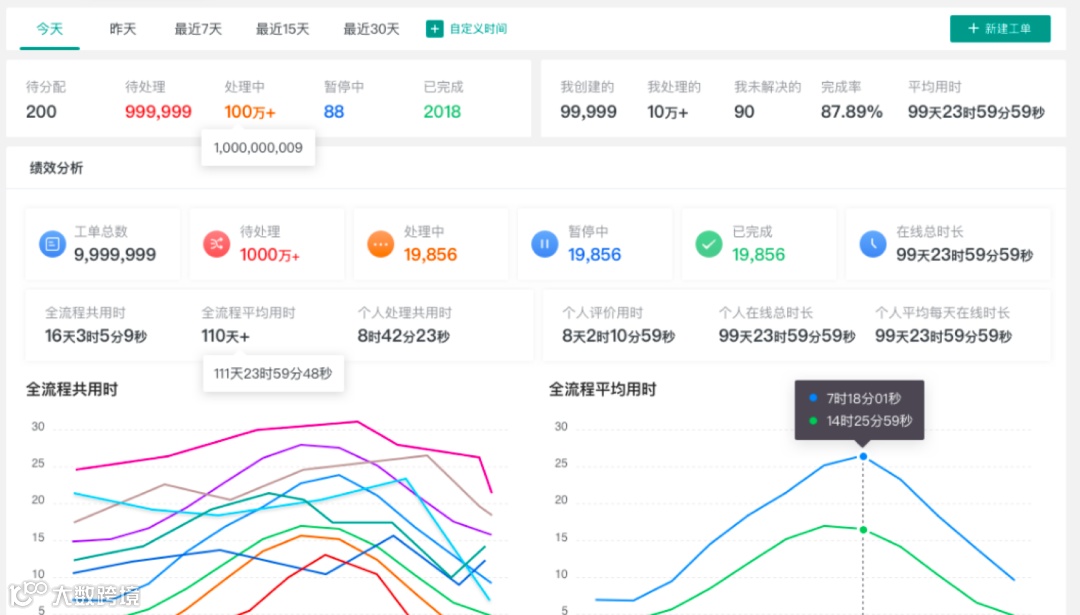Click the red 1000万+ value

pyautogui.click(x=269, y=255)
